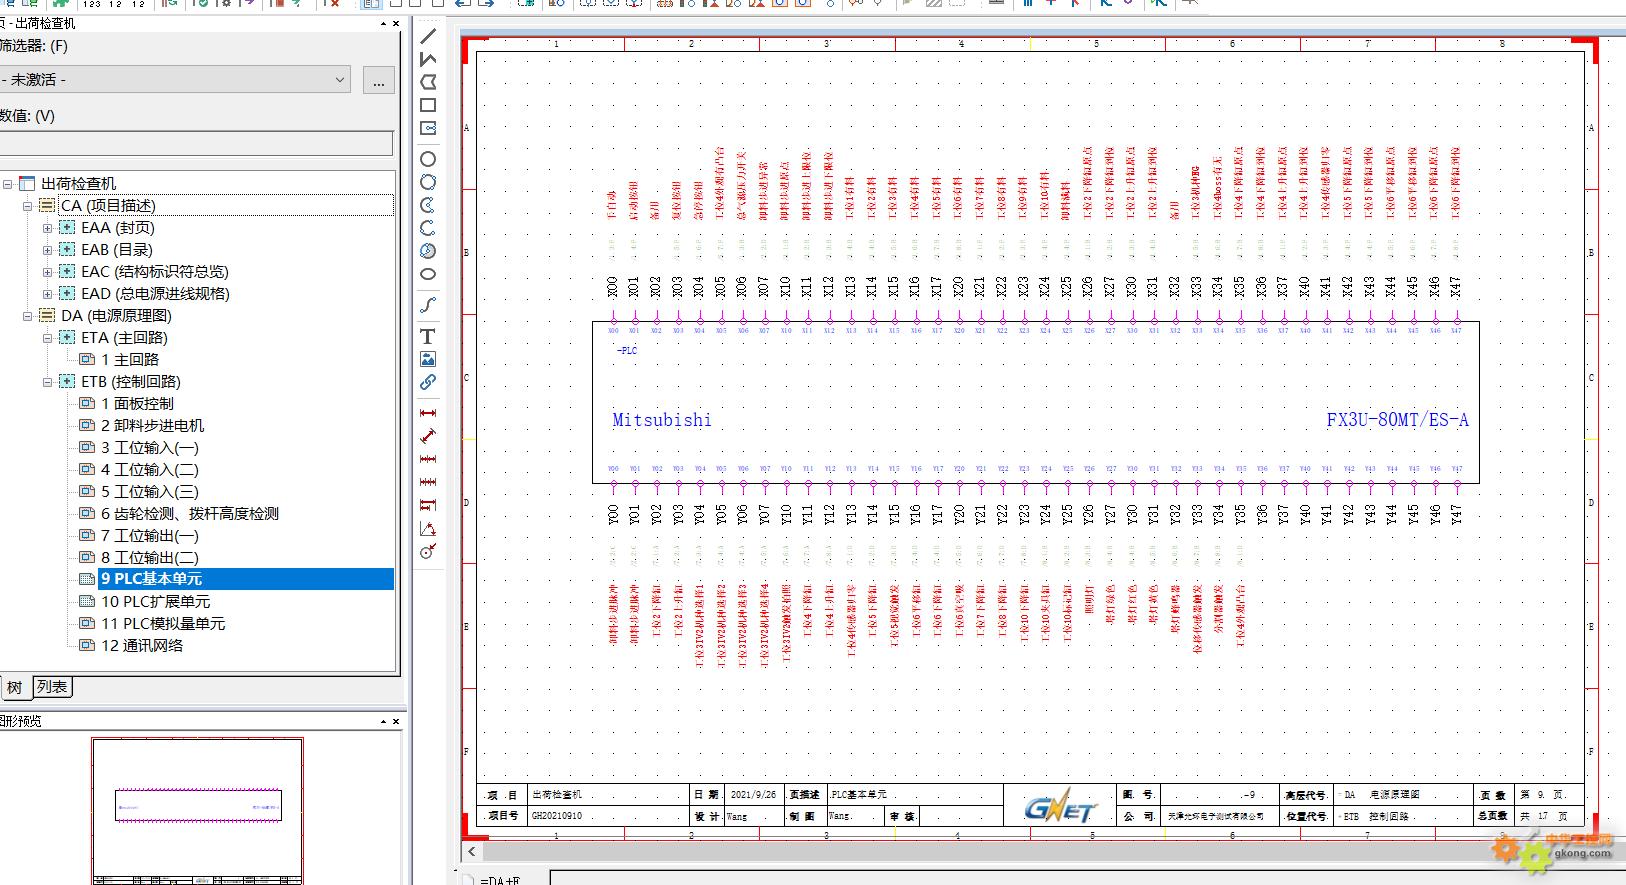Select the Rectangle drawing tool
The width and height of the screenshot is (1626, 885).
point(428,105)
